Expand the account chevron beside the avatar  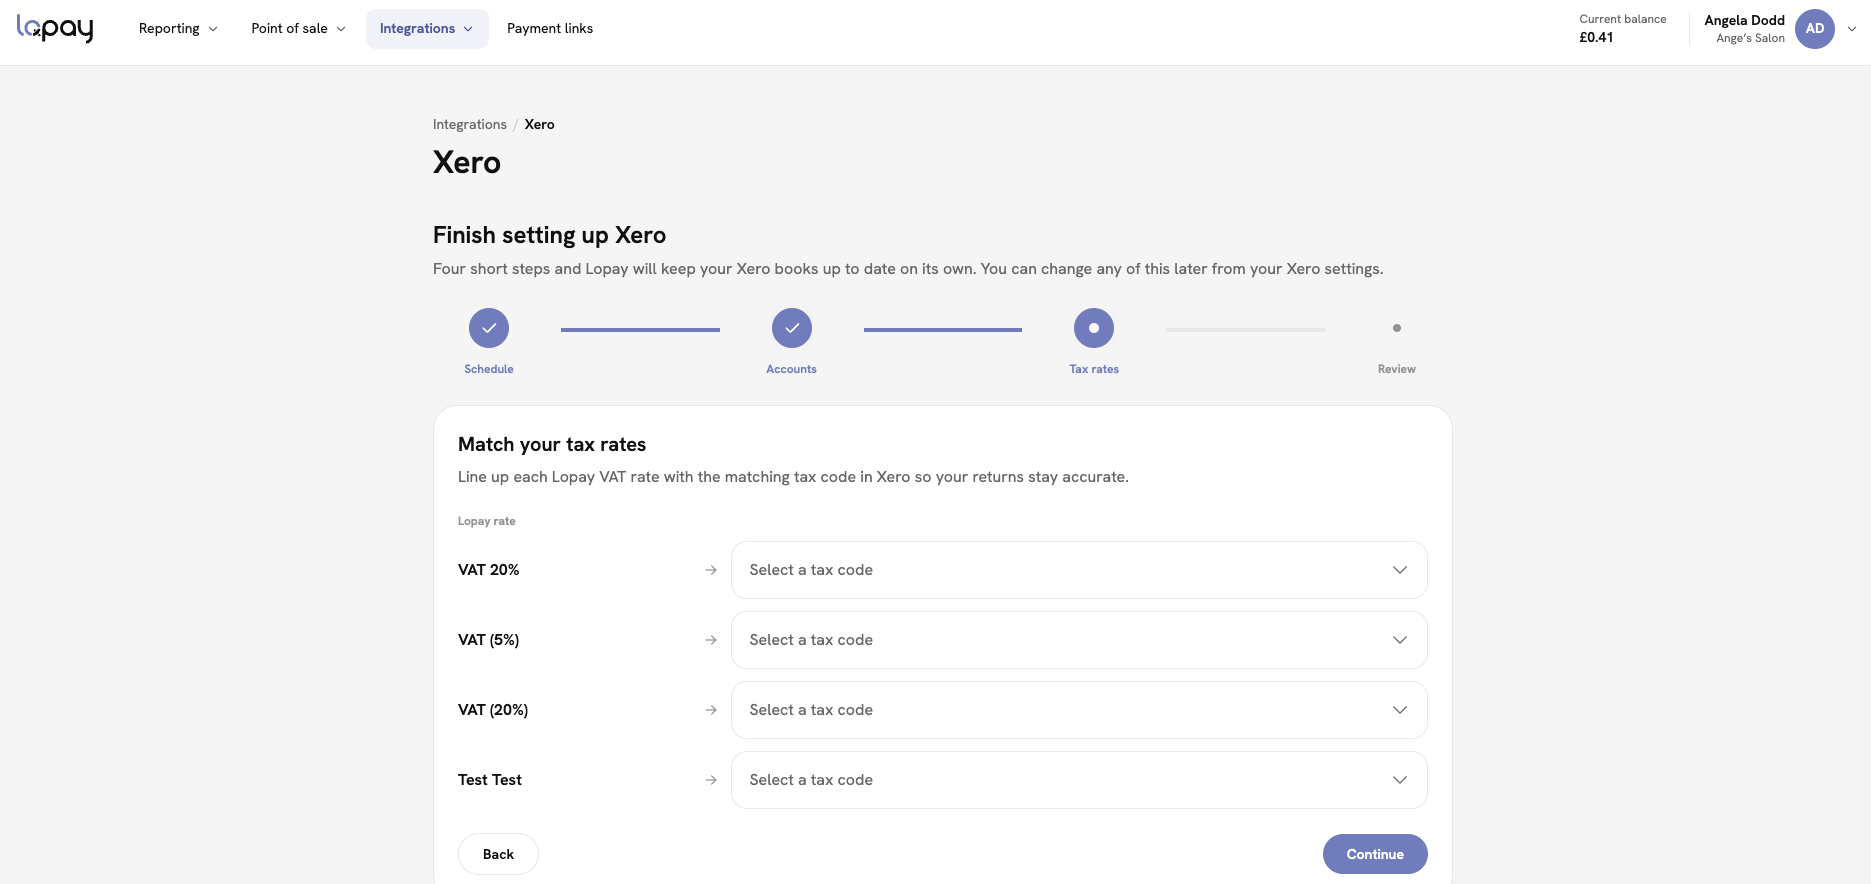click(x=1852, y=29)
